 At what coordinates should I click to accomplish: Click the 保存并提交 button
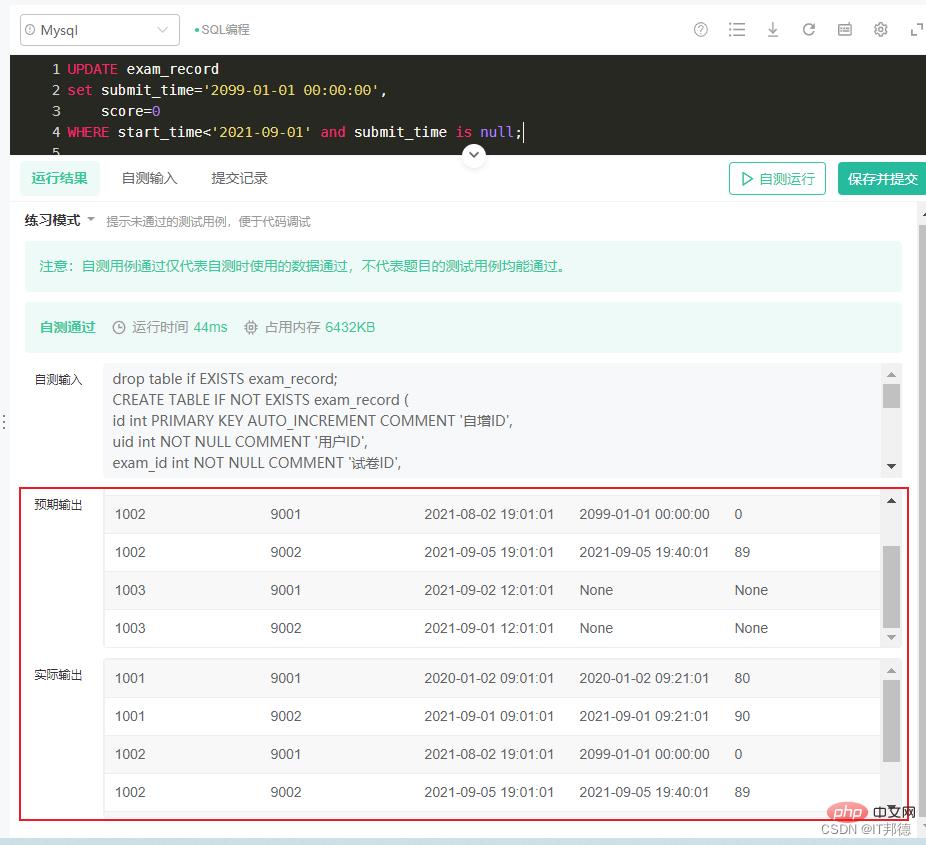881,179
